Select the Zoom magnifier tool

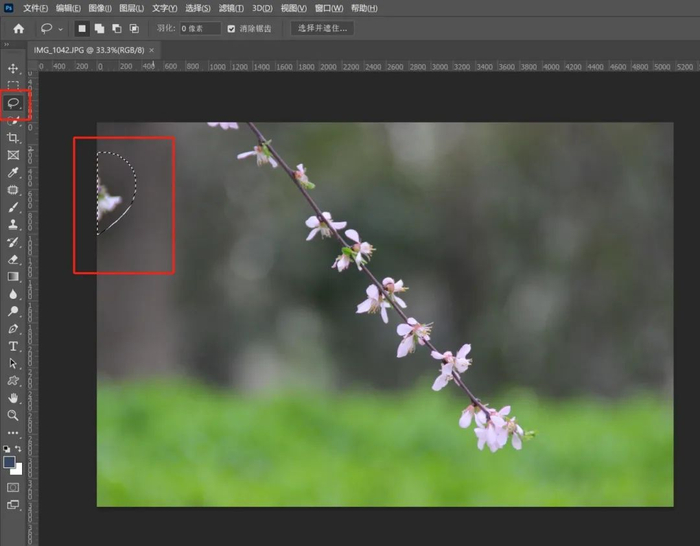click(13, 415)
